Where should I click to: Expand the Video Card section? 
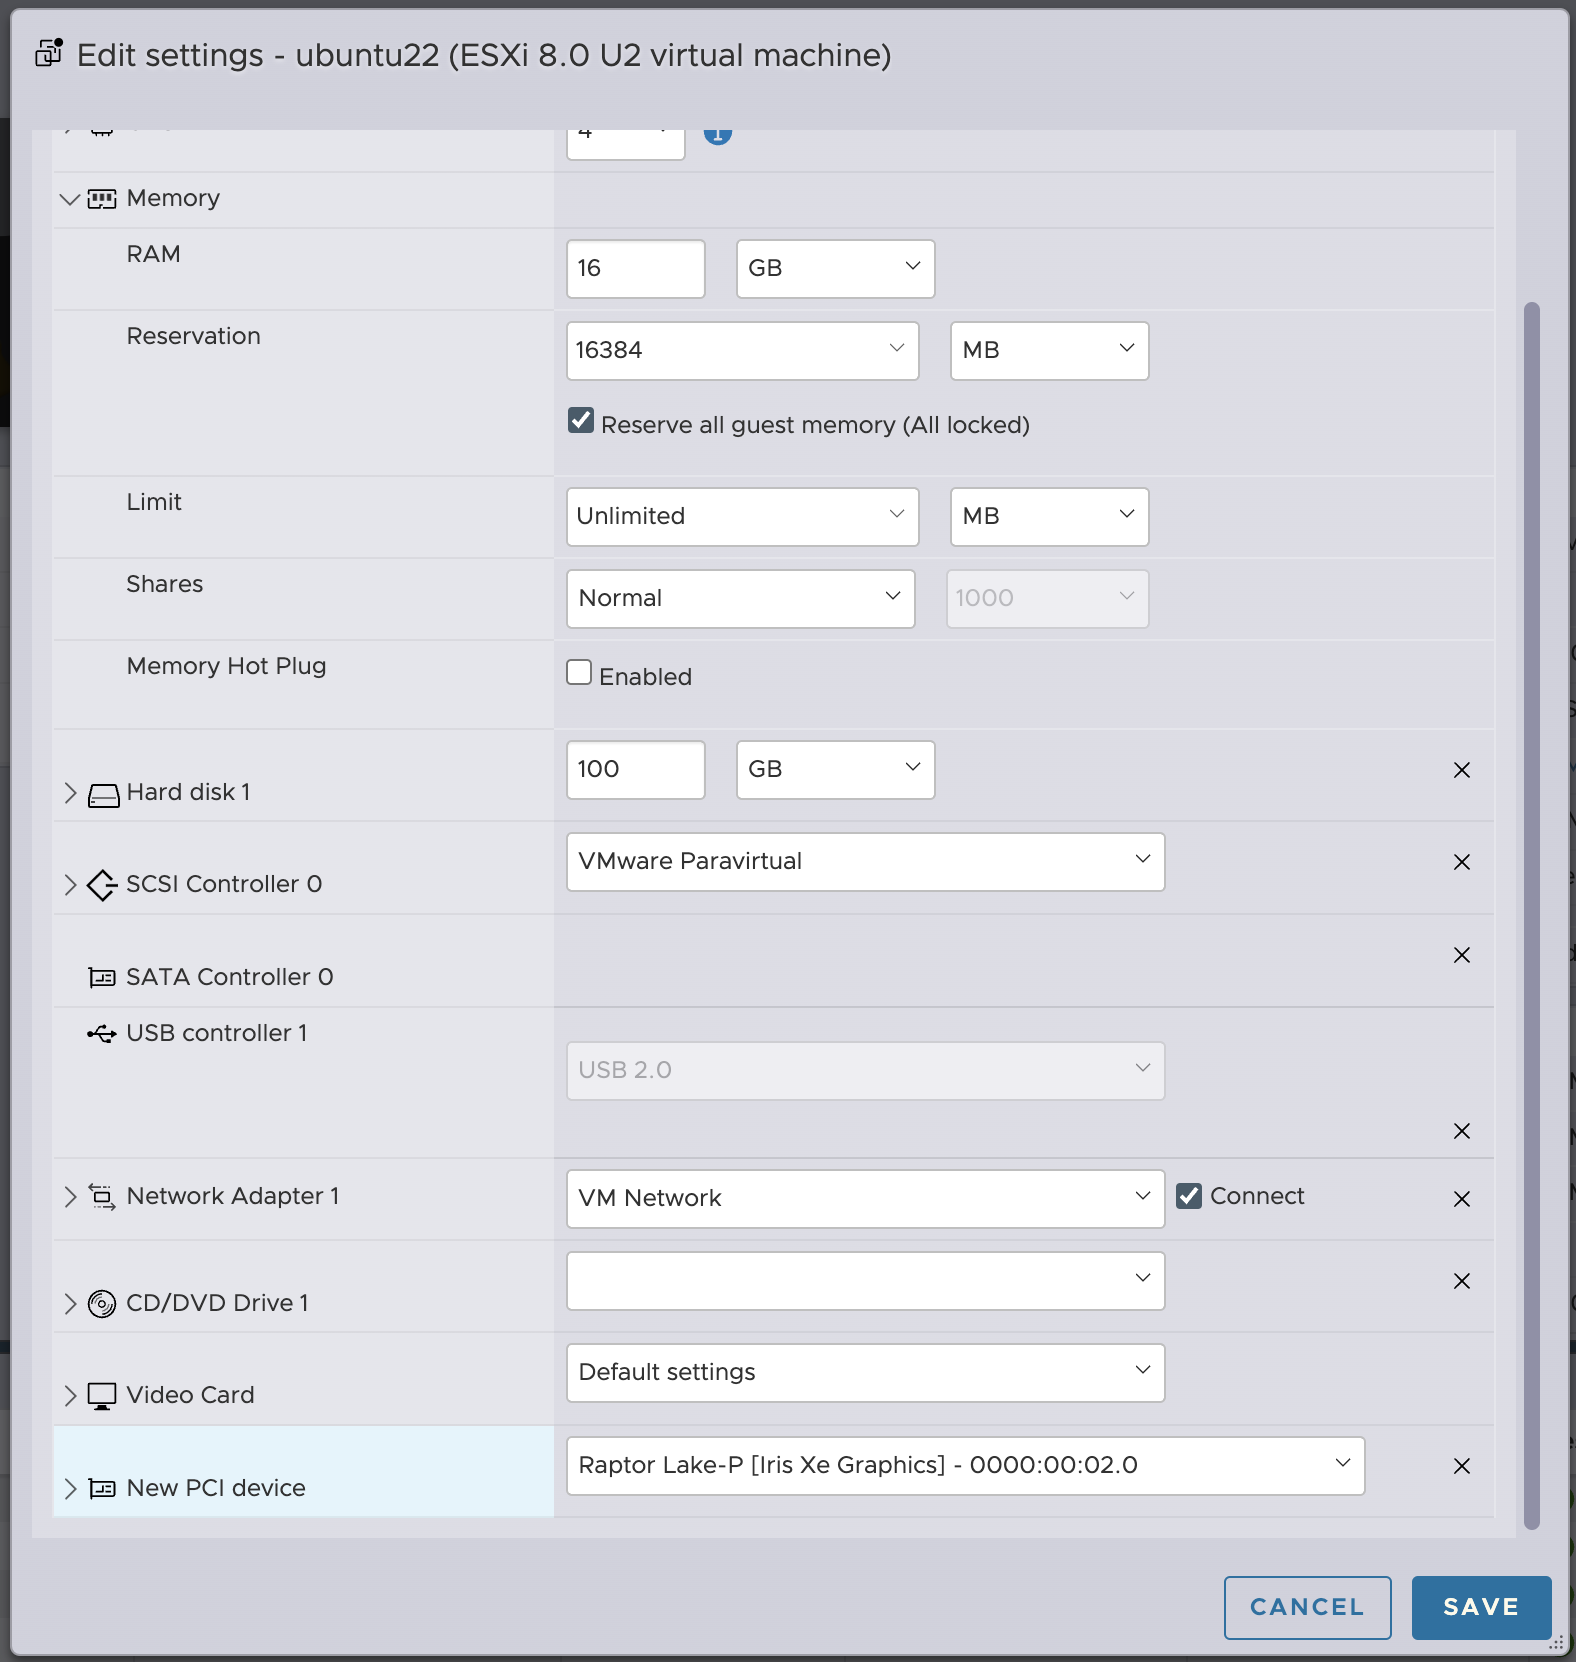70,1396
